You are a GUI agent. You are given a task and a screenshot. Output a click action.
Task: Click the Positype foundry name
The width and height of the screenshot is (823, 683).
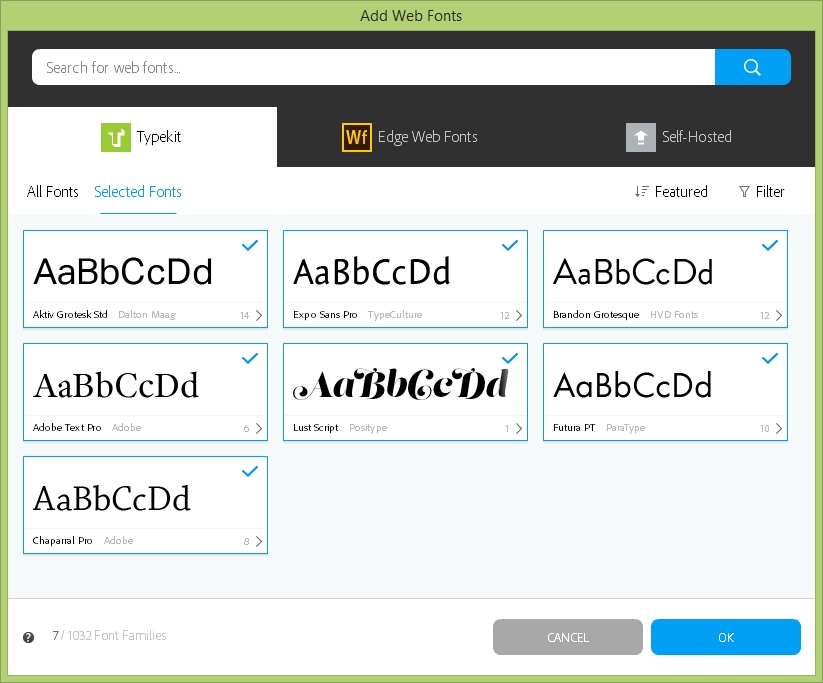pos(368,428)
